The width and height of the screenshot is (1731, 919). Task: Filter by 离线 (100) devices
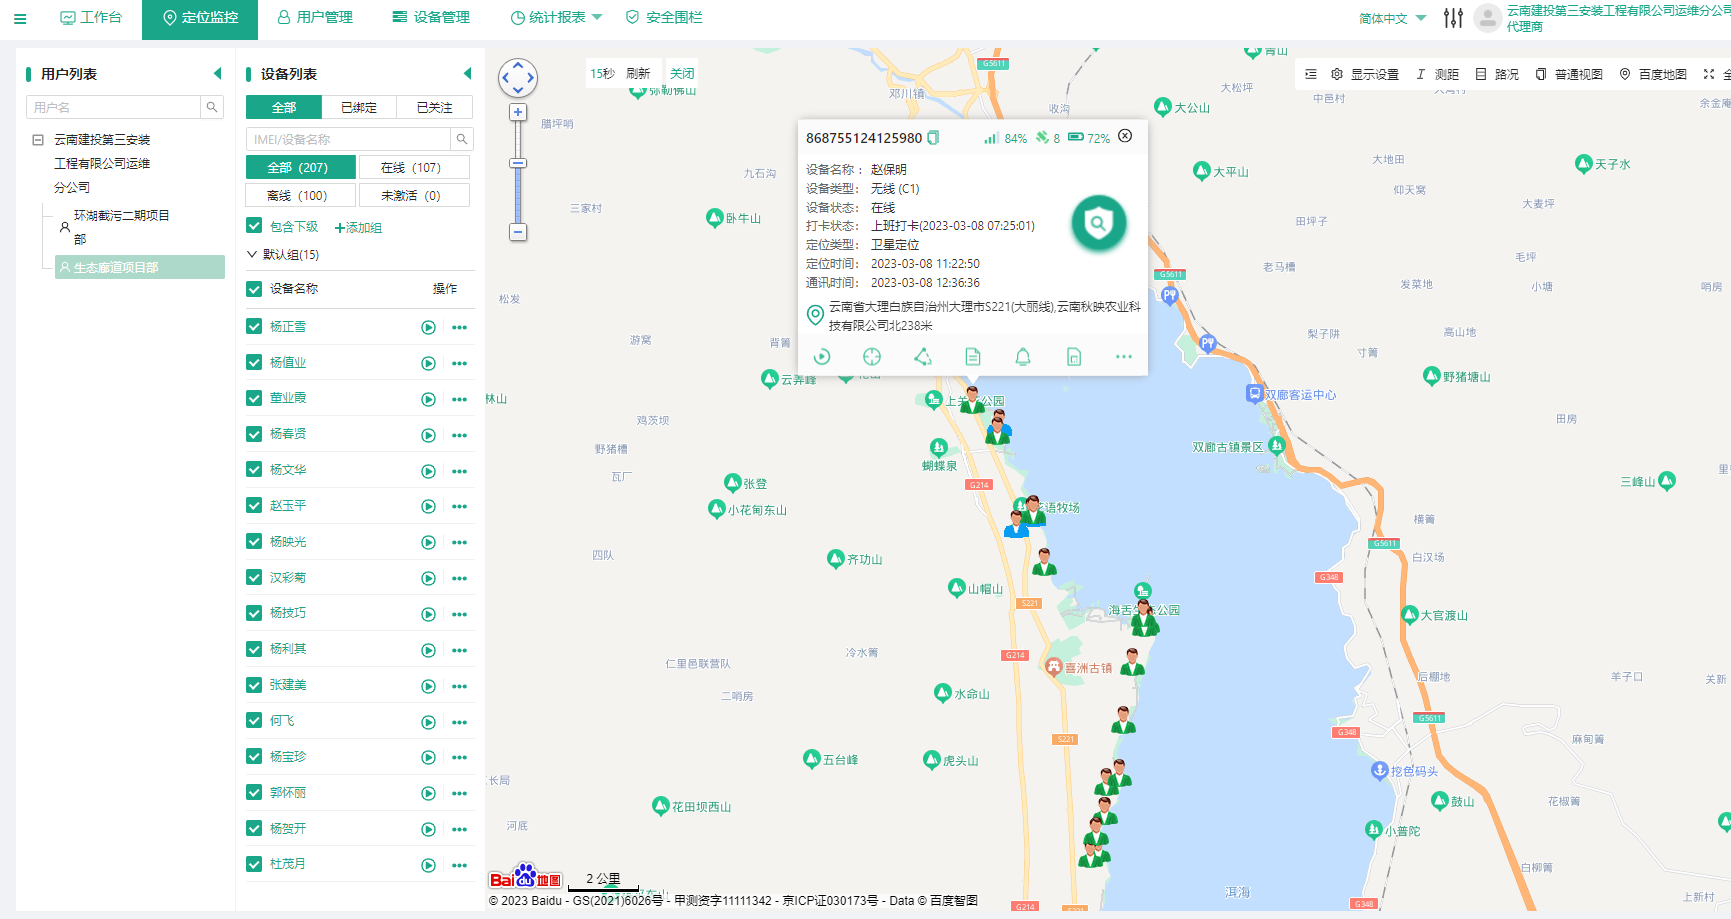[300, 196]
